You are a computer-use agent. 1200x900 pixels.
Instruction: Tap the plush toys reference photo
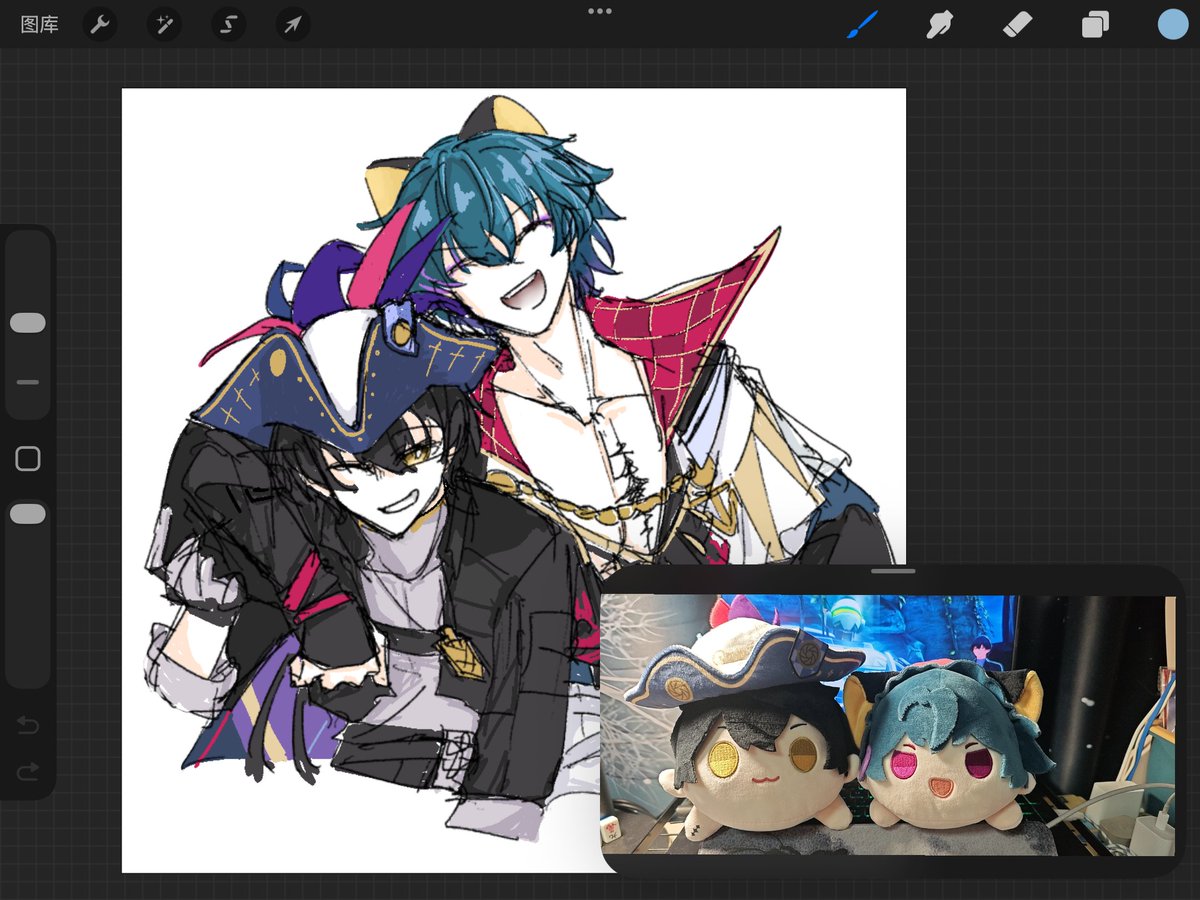[889, 725]
